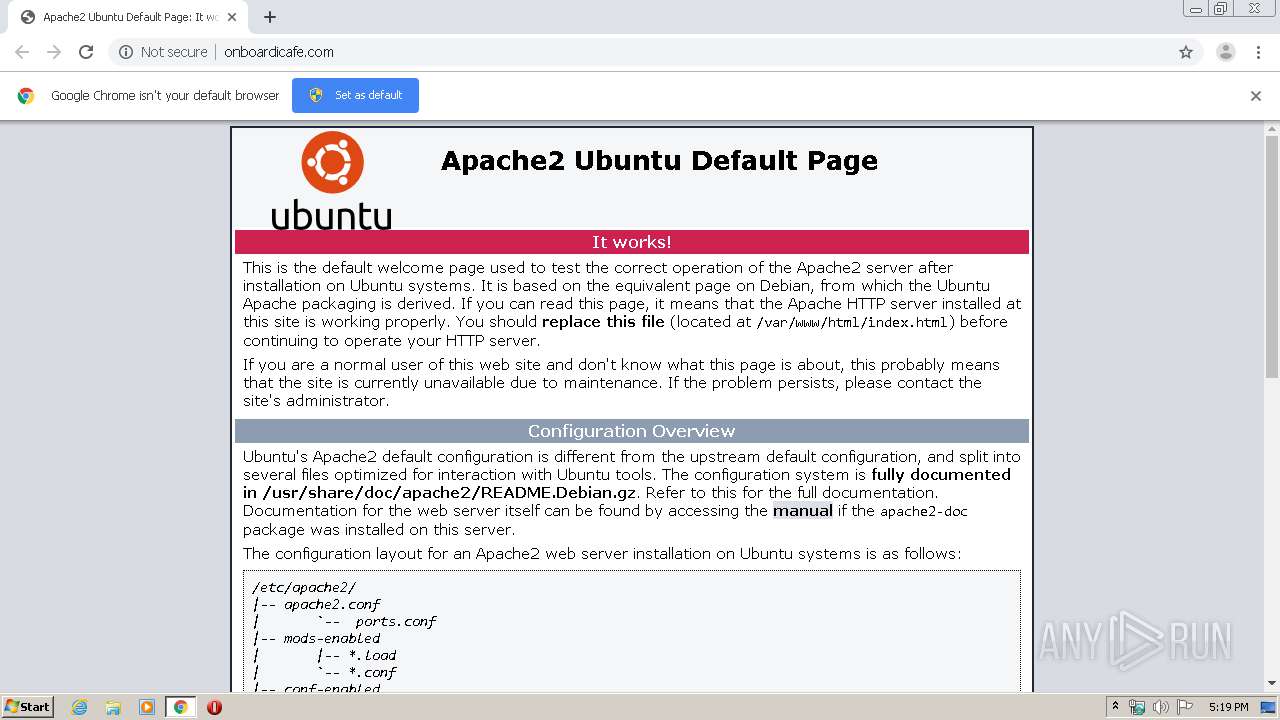1280x720 pixels.
Task: View site information for Not secure warning
Action: [x=164, y=52]
